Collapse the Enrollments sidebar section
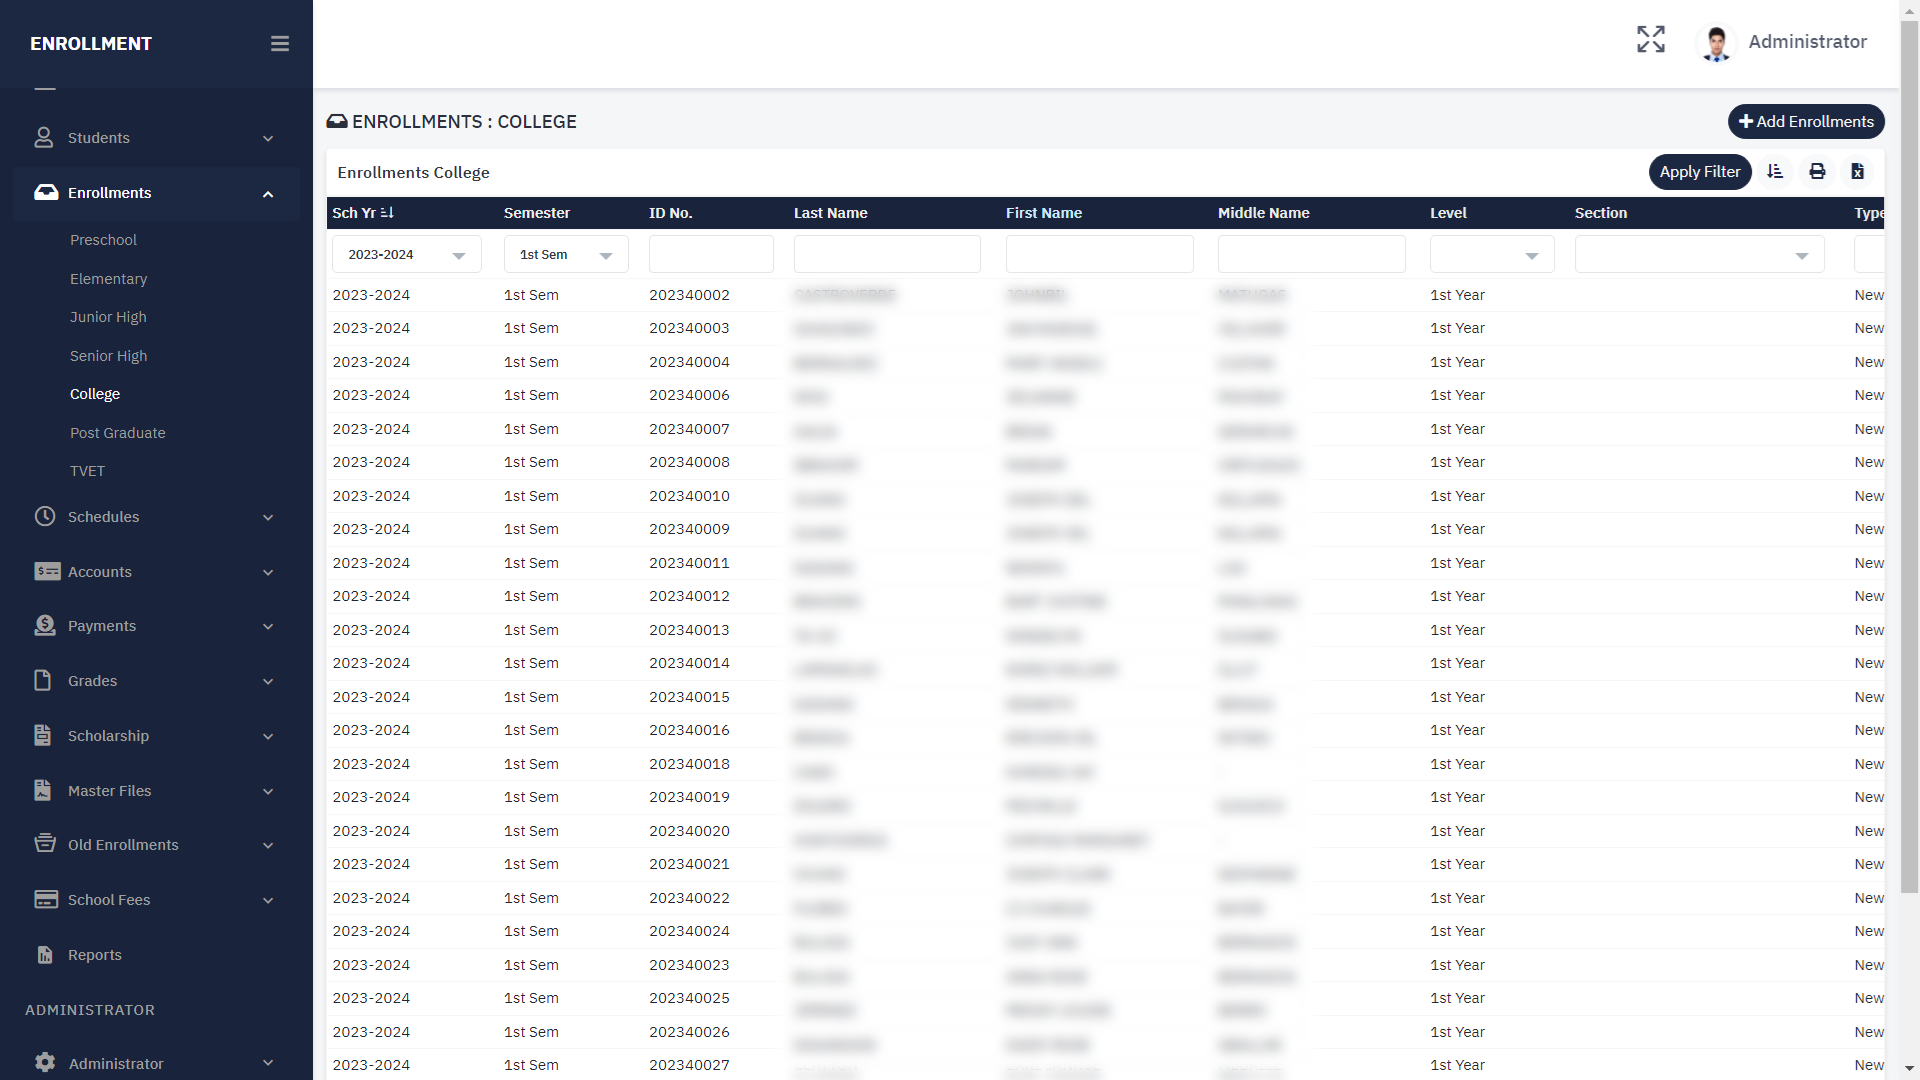 coord(268,194)
